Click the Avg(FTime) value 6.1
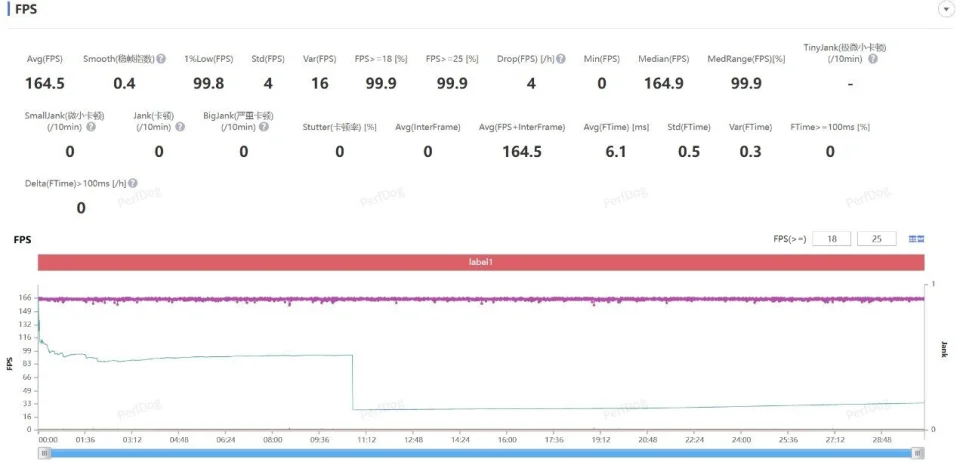 (616, 151)
